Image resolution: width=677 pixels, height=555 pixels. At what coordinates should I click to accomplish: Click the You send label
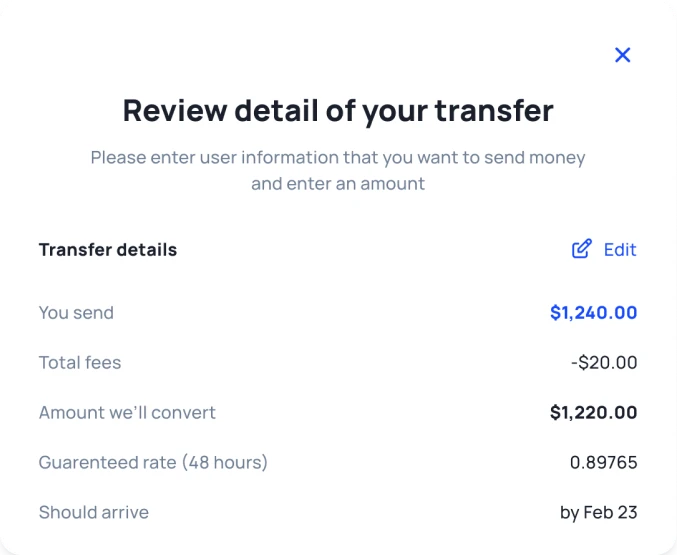tap(76, 313)
